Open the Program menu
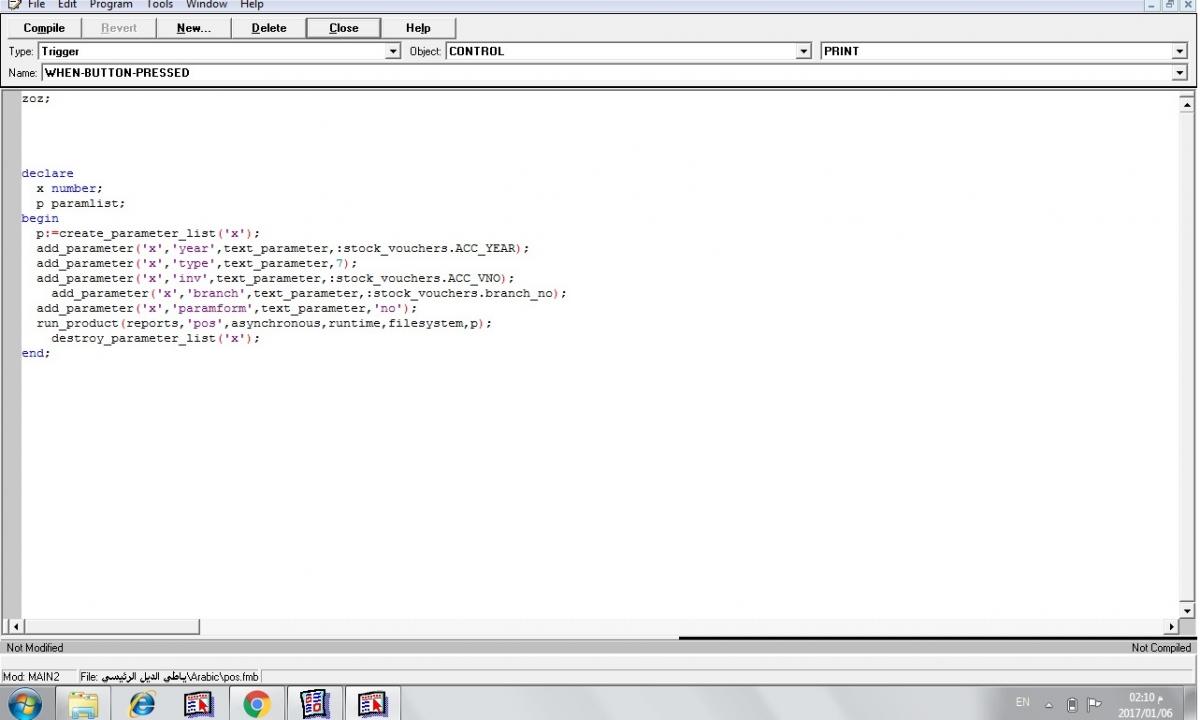The height and width of the screenshot is (720, 1200). (x=111, y=5)
